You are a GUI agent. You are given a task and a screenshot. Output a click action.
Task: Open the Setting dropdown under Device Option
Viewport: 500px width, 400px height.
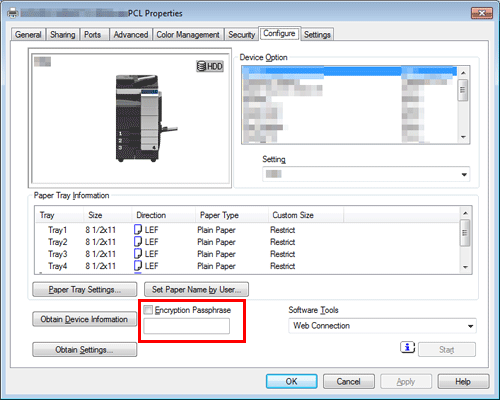[x=366, y=174]
